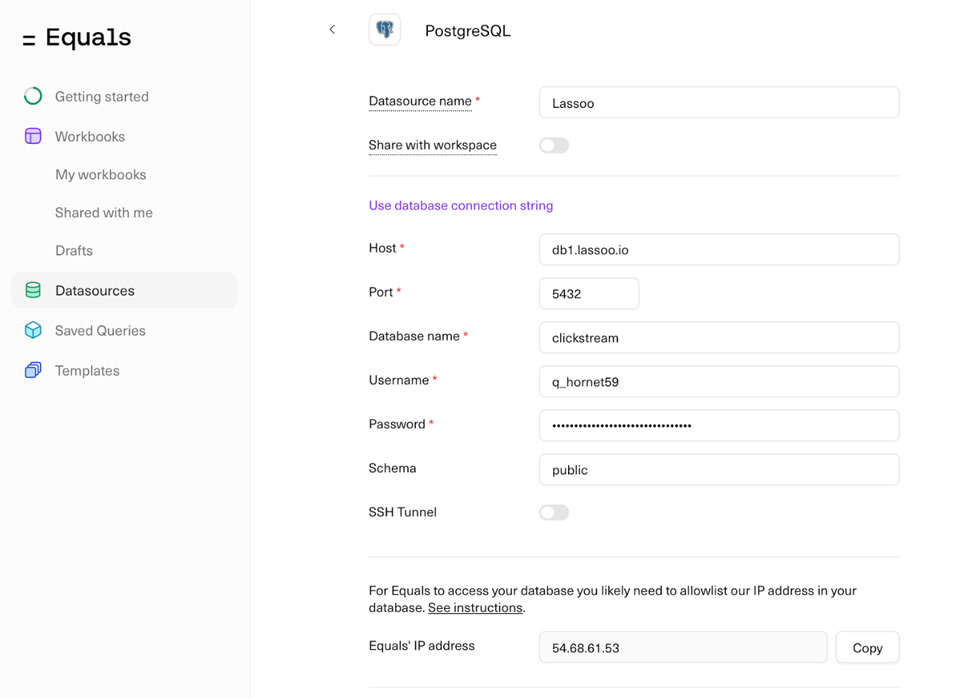The height and width of the screenshot is (698, 969).
Task: Click the Database name field with clickstream
Action: pos(719,338)
